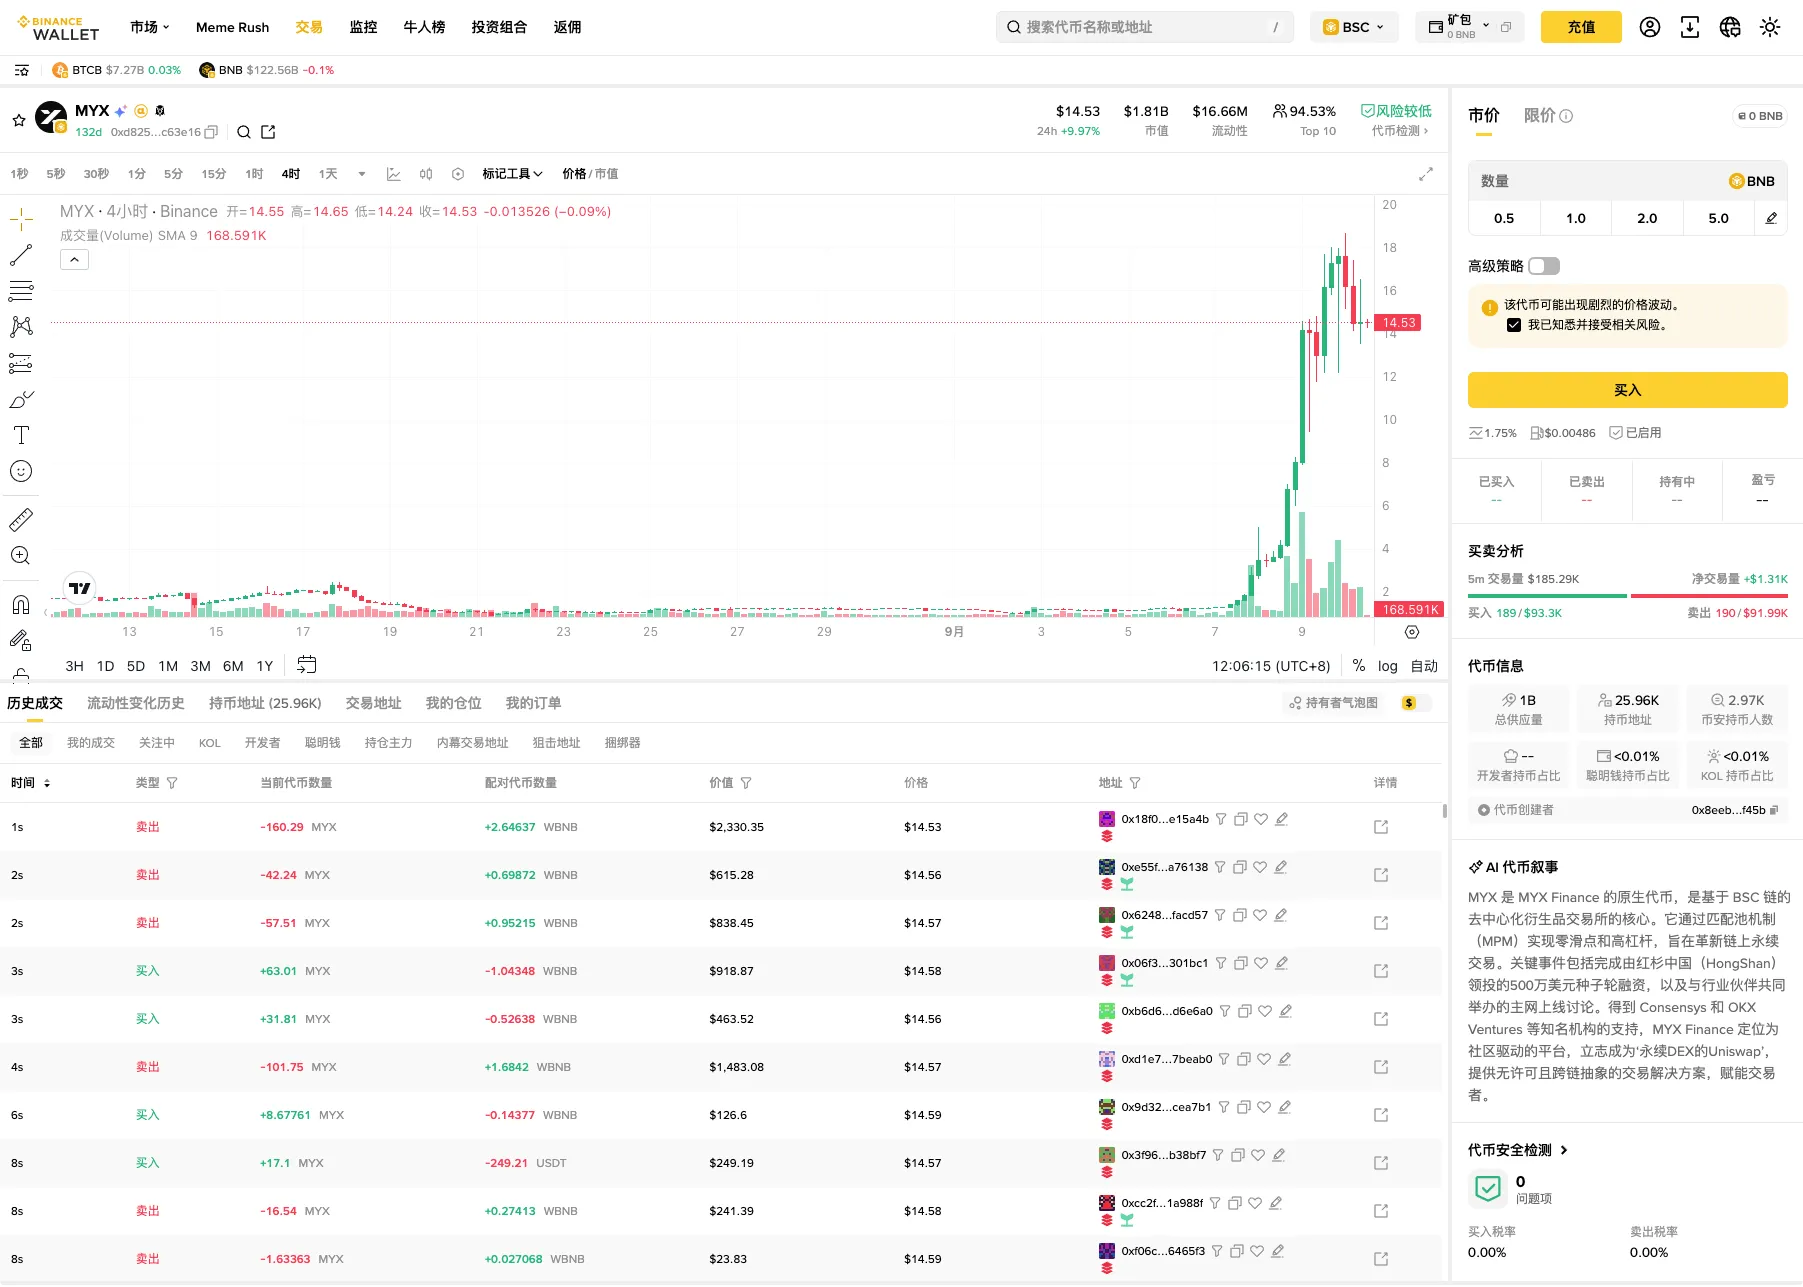Click the 14.53 current price marker

[x=1398, y=323]
